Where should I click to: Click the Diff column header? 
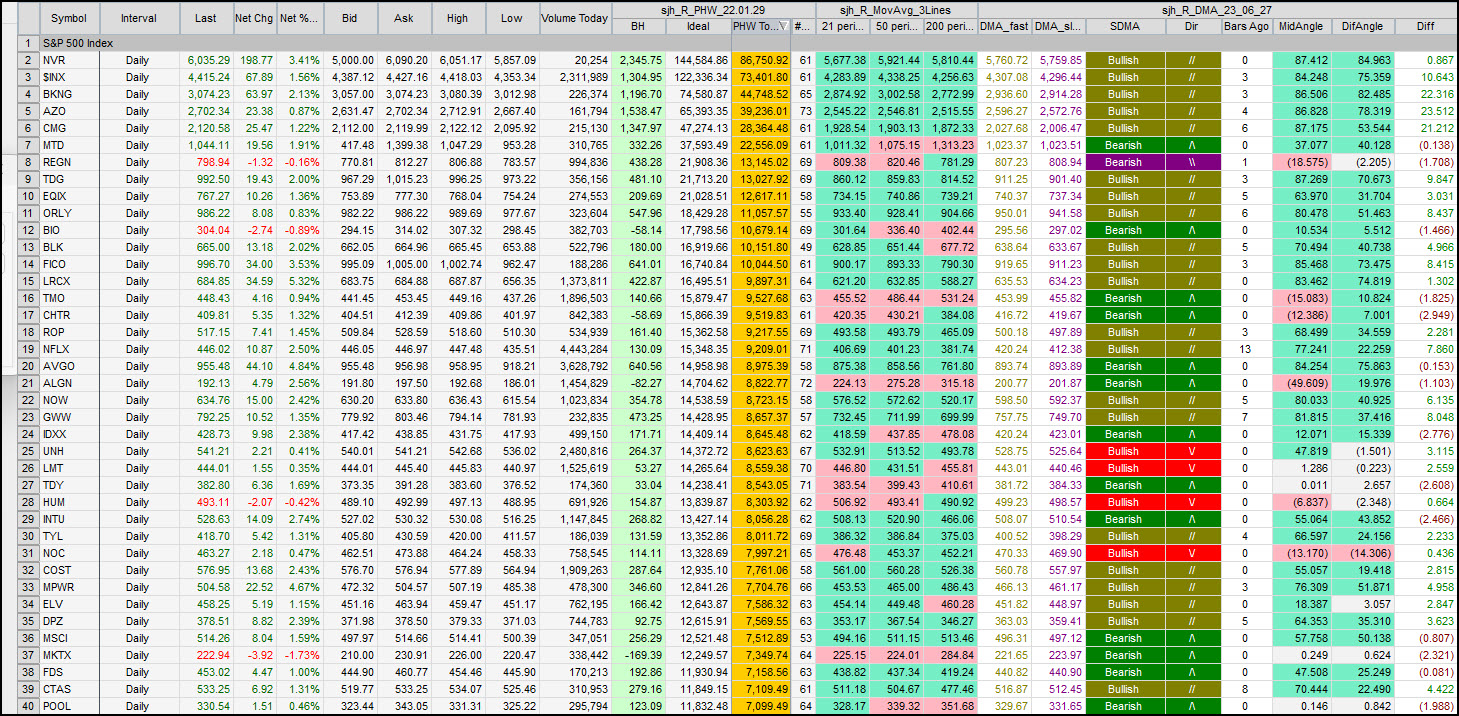1425,26
